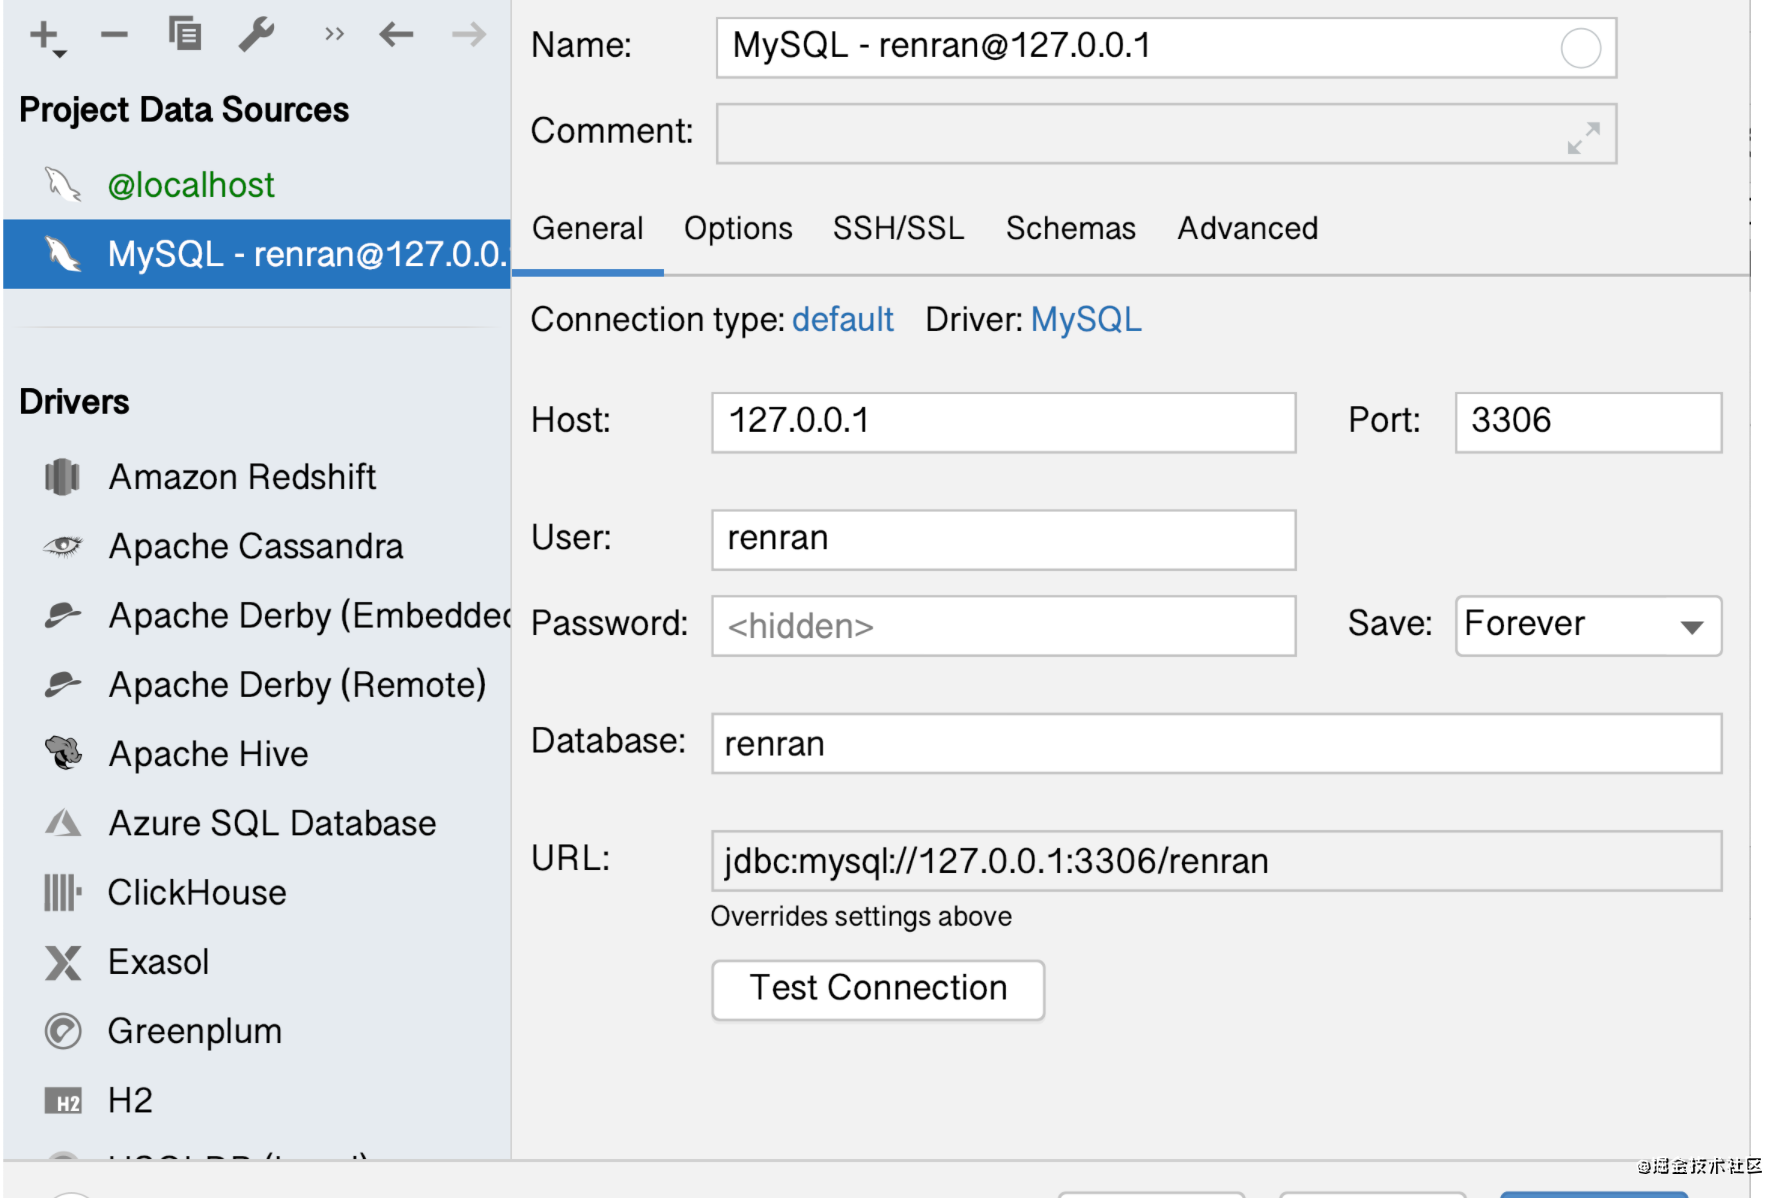Click the back arrow icon
1788x1198 pixels.
[x=397, y=36]
